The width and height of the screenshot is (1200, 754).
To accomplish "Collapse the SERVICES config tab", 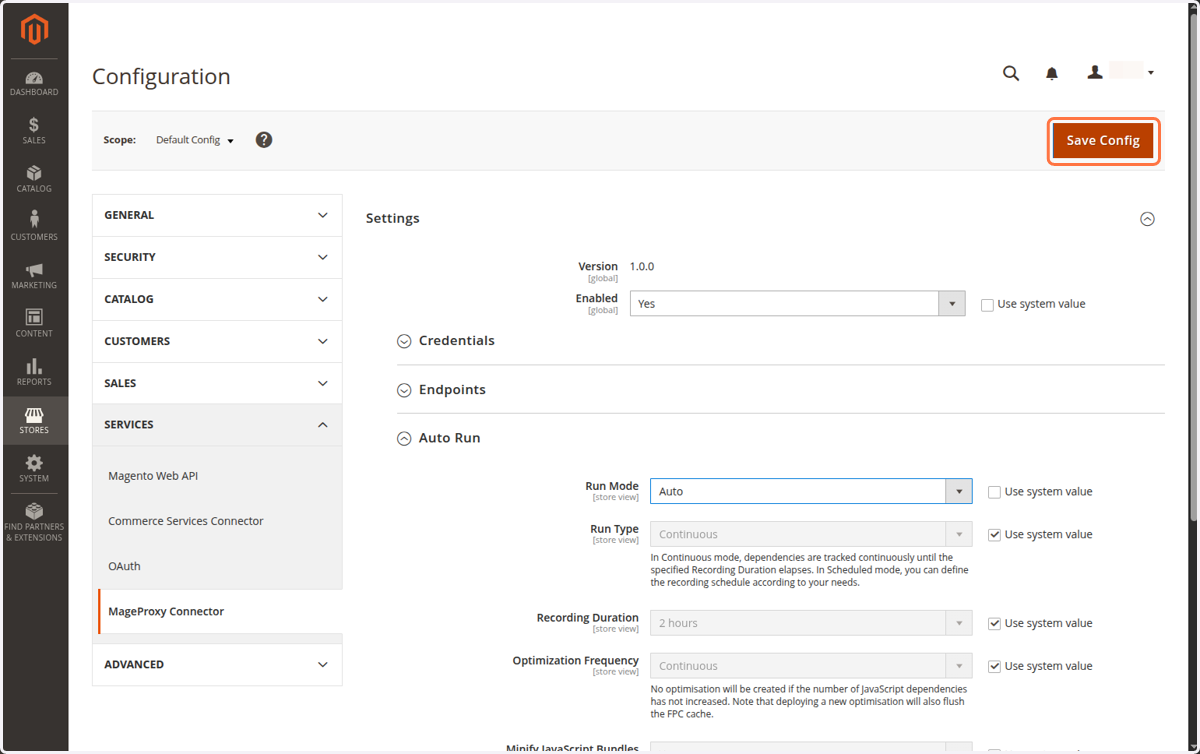I will pos(217,425).
